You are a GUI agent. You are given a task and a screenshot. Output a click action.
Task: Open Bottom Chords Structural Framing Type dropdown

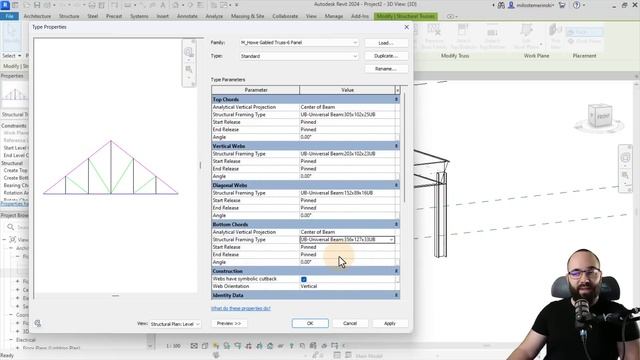[391, 240]
